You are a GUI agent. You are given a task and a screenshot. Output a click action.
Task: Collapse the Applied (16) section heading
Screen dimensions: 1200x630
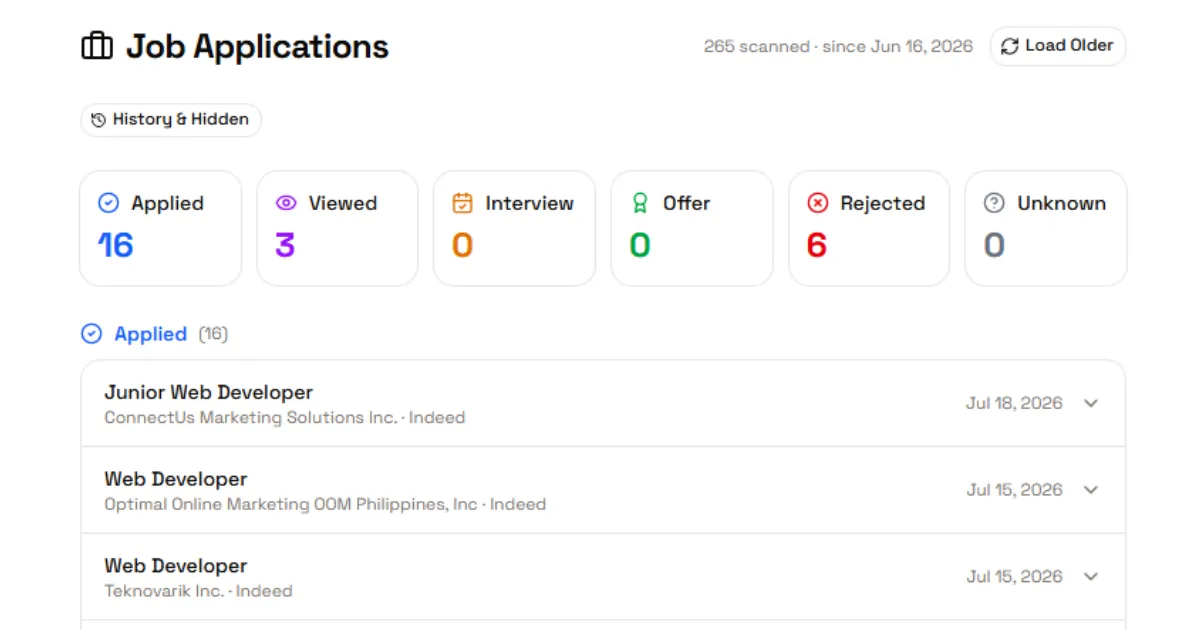coord(155,334)
